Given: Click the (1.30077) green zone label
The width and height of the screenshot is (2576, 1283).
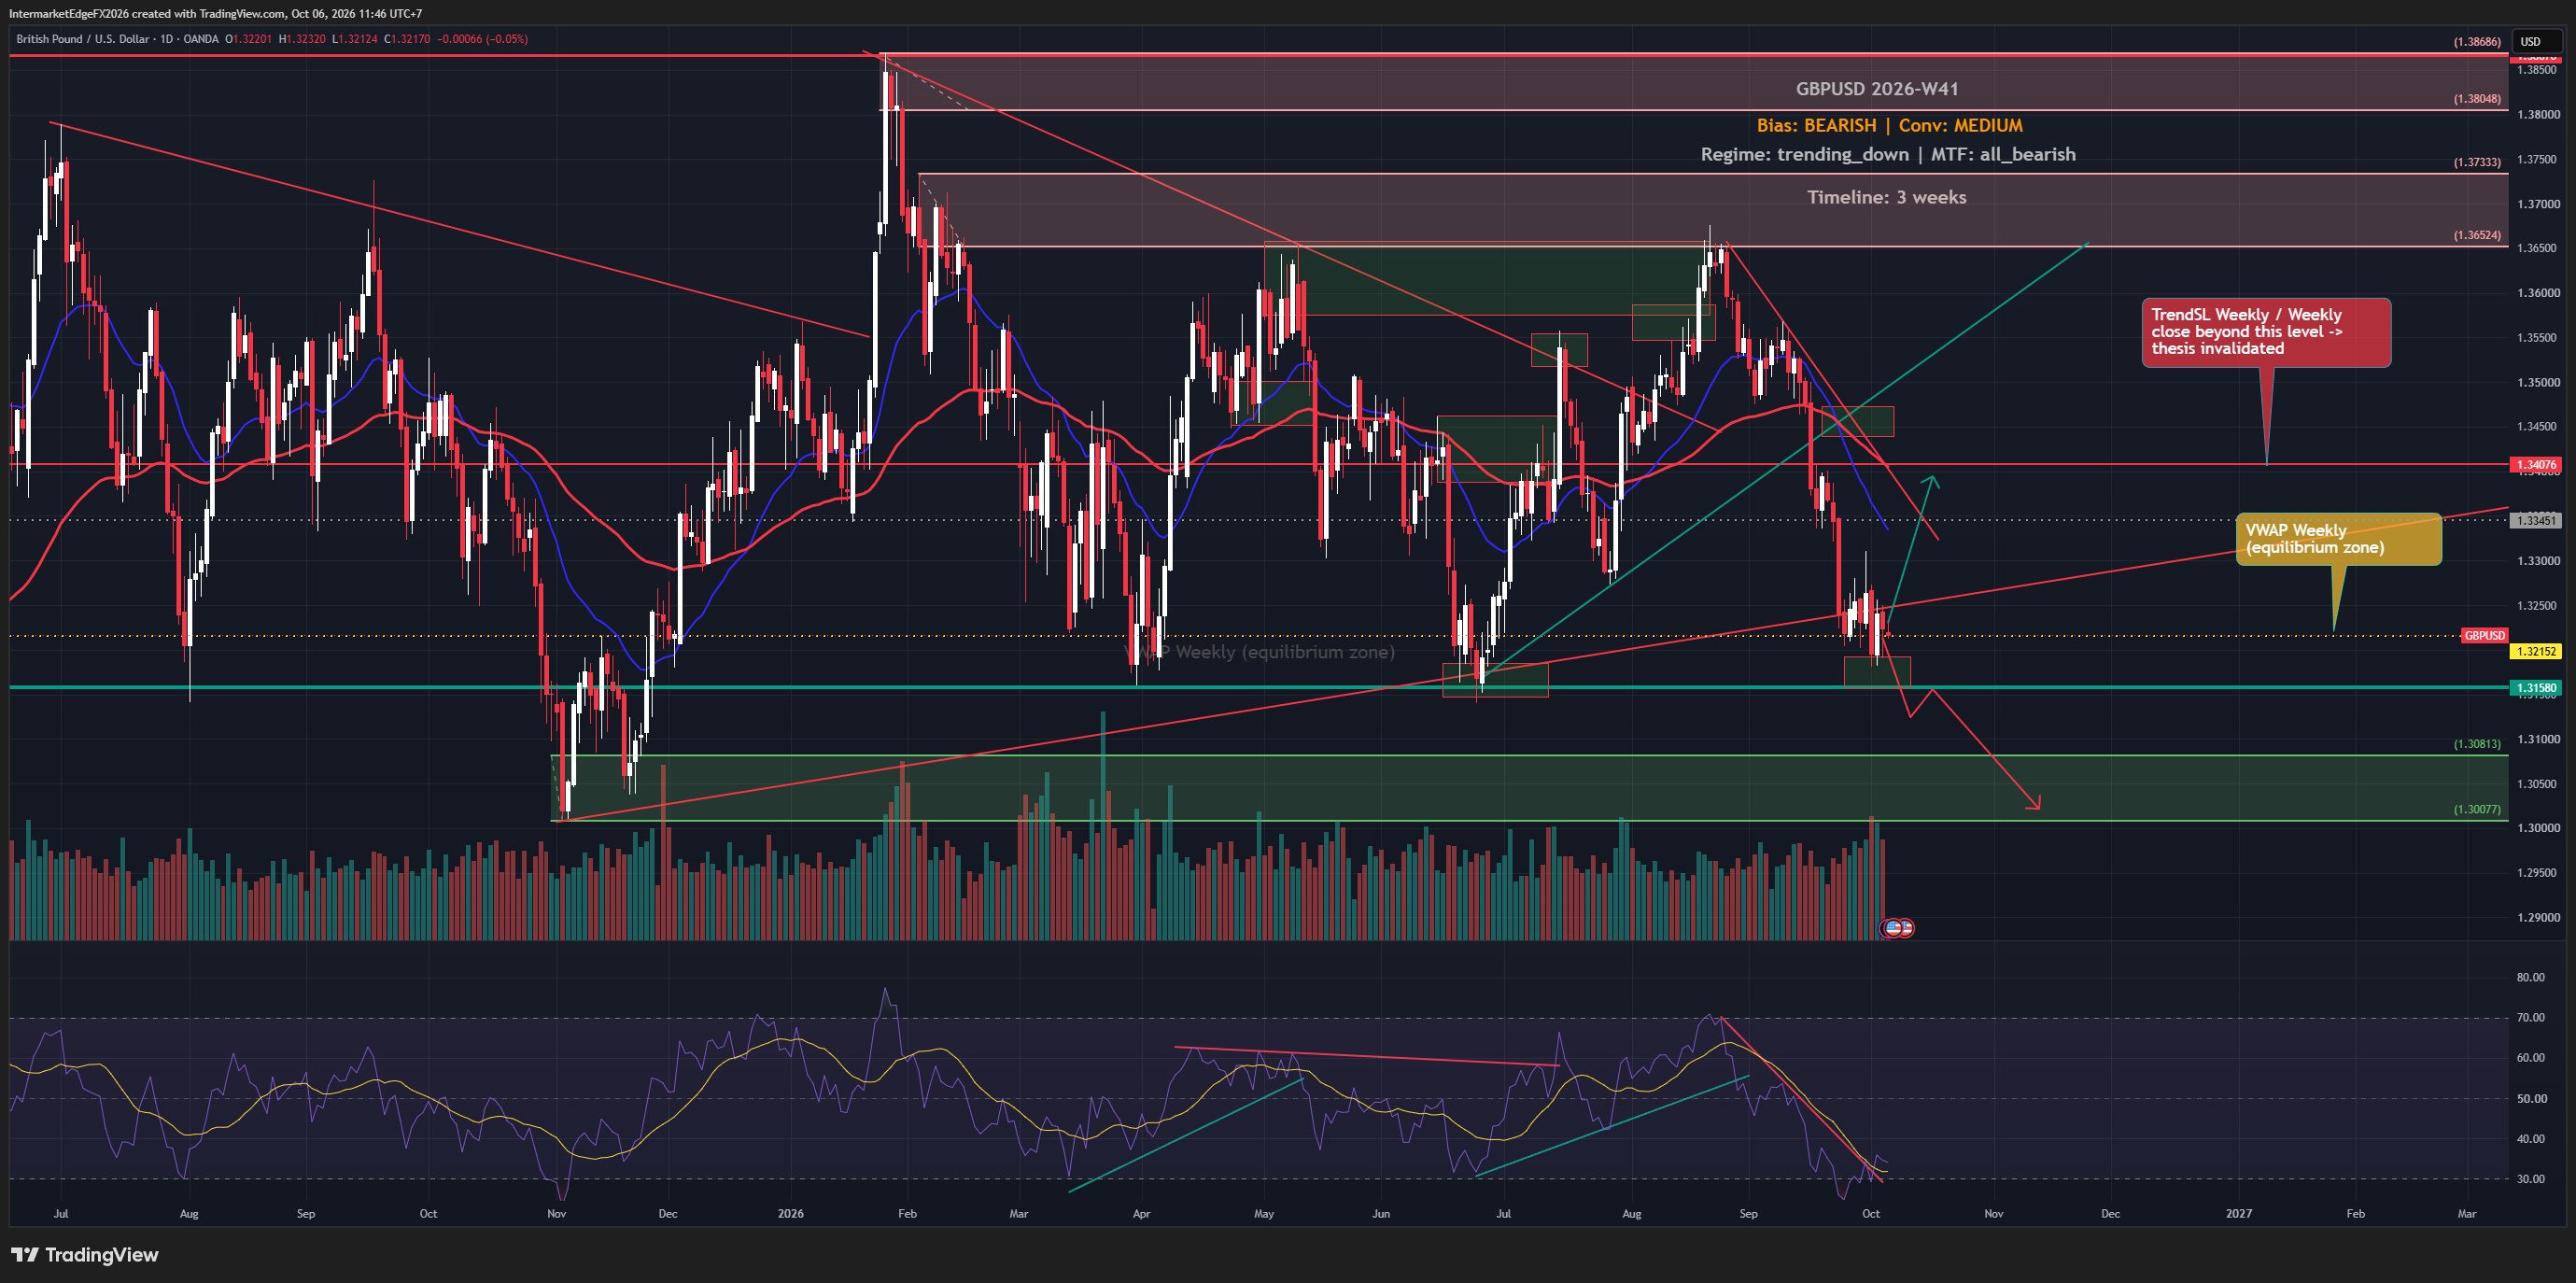Looking at the screenshot, I should [2477, 810].
